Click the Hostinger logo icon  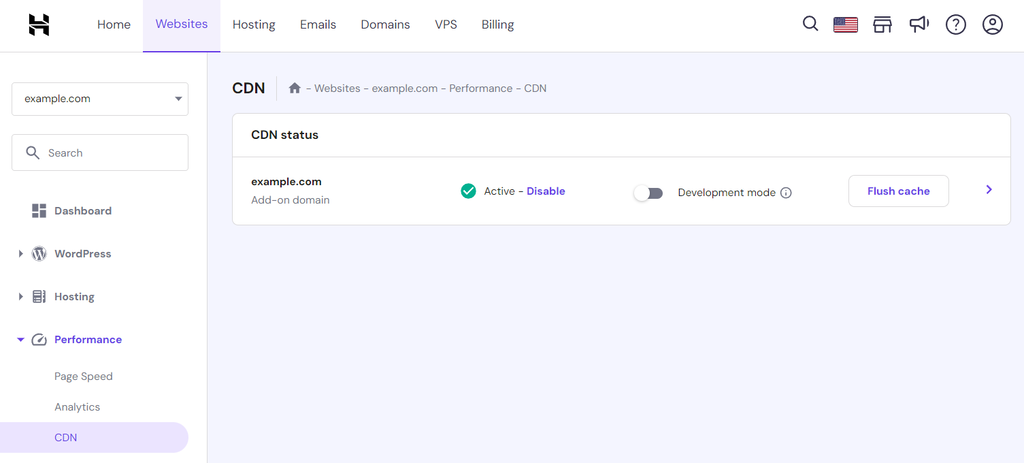coord(39,25)
